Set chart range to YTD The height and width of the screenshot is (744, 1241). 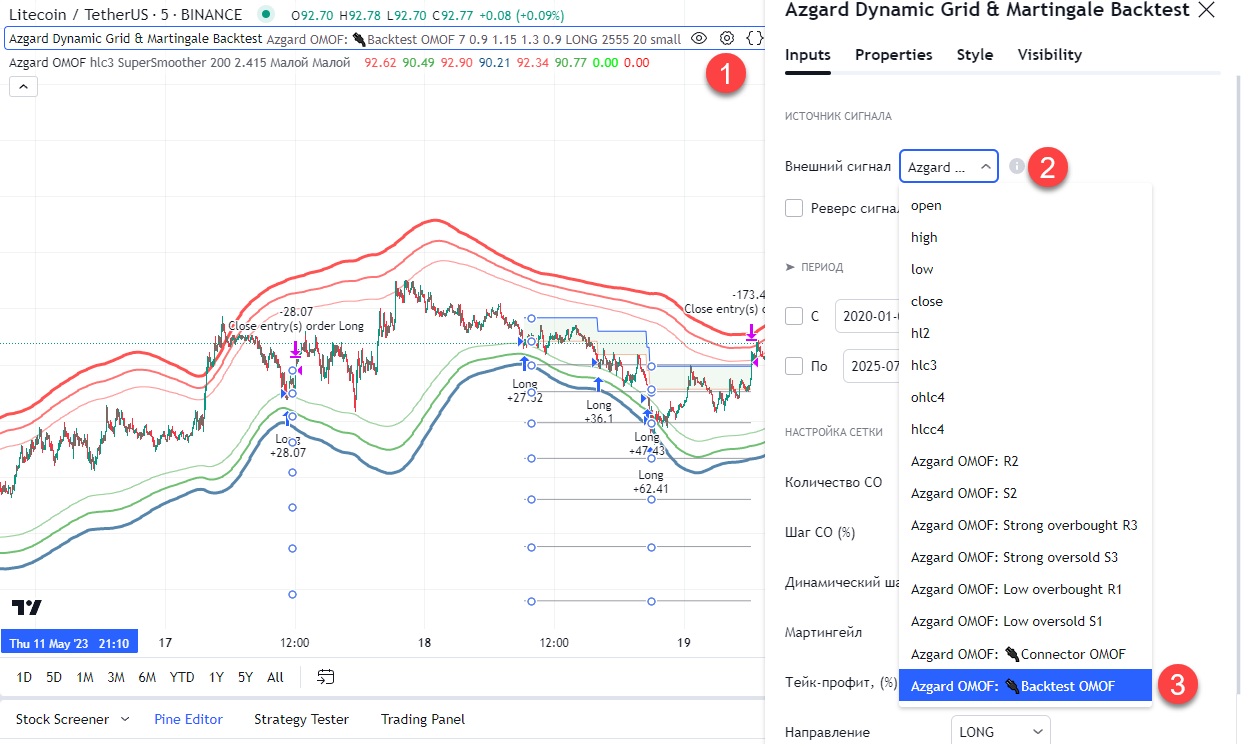tap(182, 677)
